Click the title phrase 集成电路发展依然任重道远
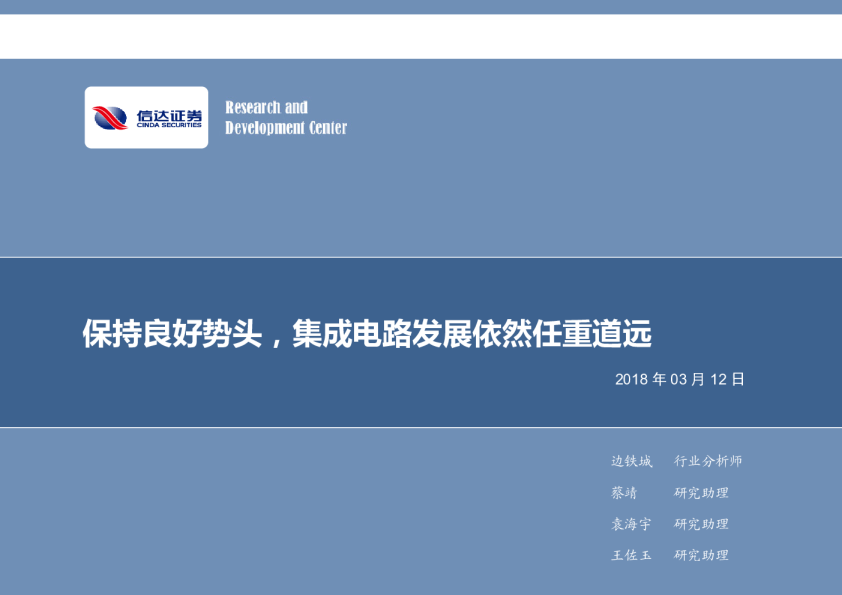This screenshot has width=842, height=595. pos(471,335)
